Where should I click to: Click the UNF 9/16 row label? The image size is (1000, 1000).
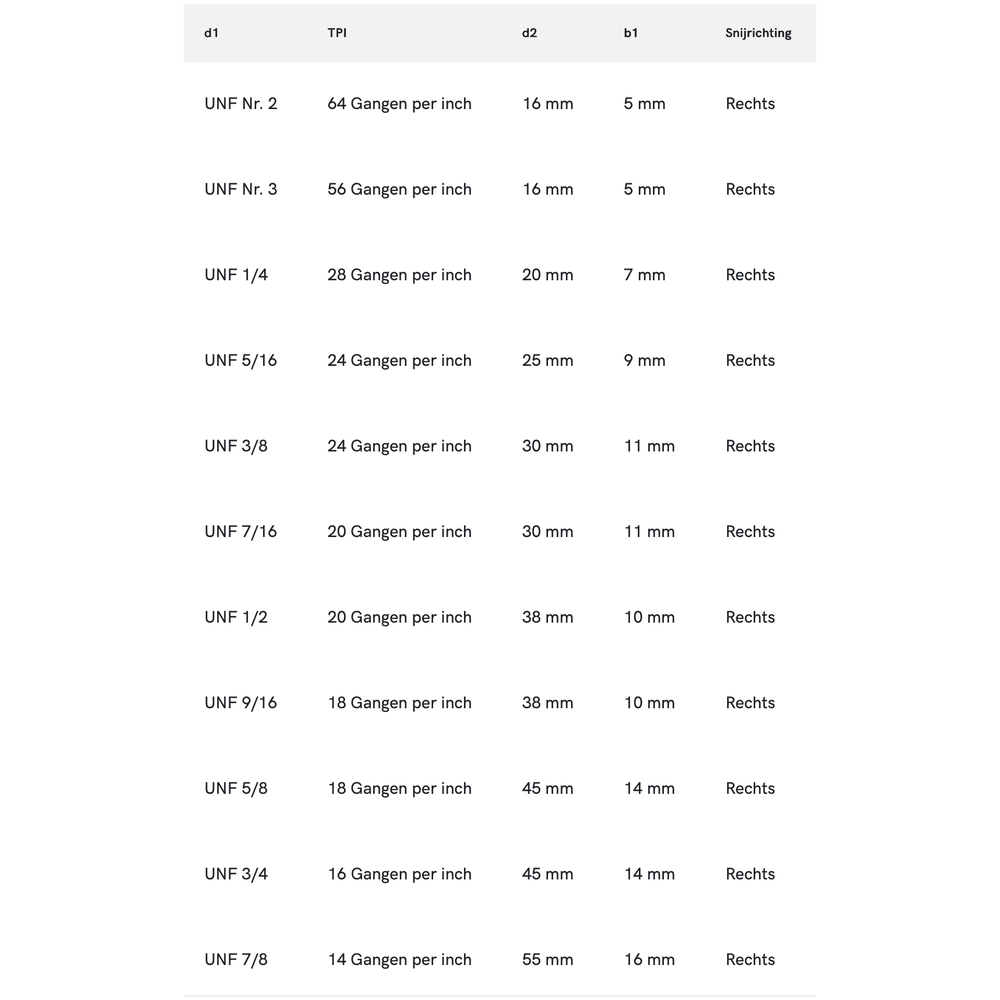[241, 703]
